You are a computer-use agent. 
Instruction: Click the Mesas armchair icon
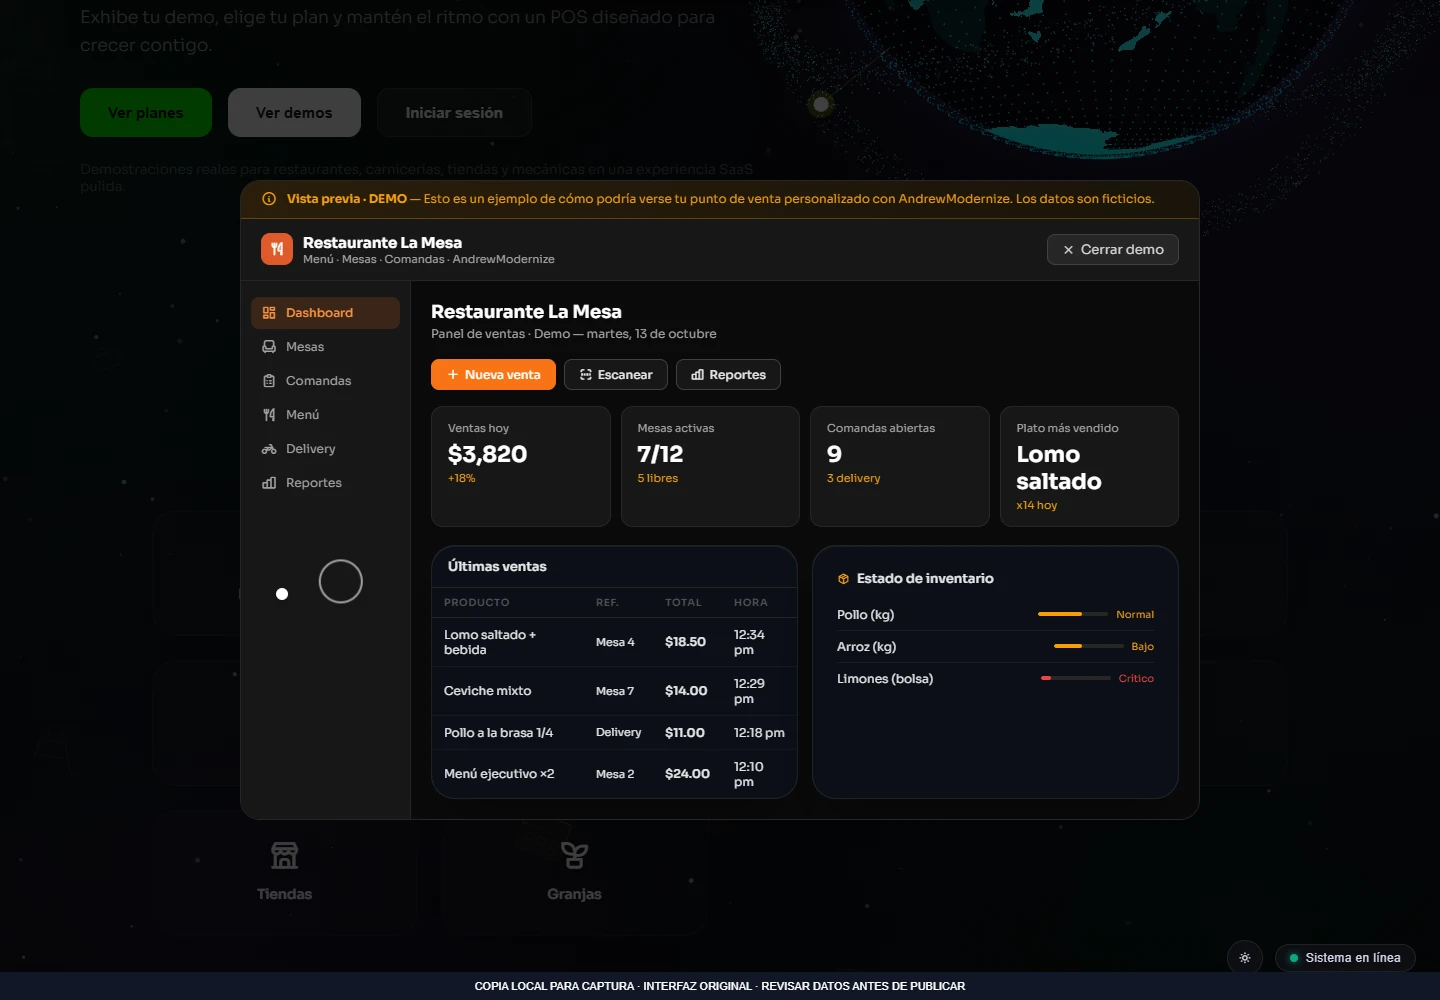[269, 347]
